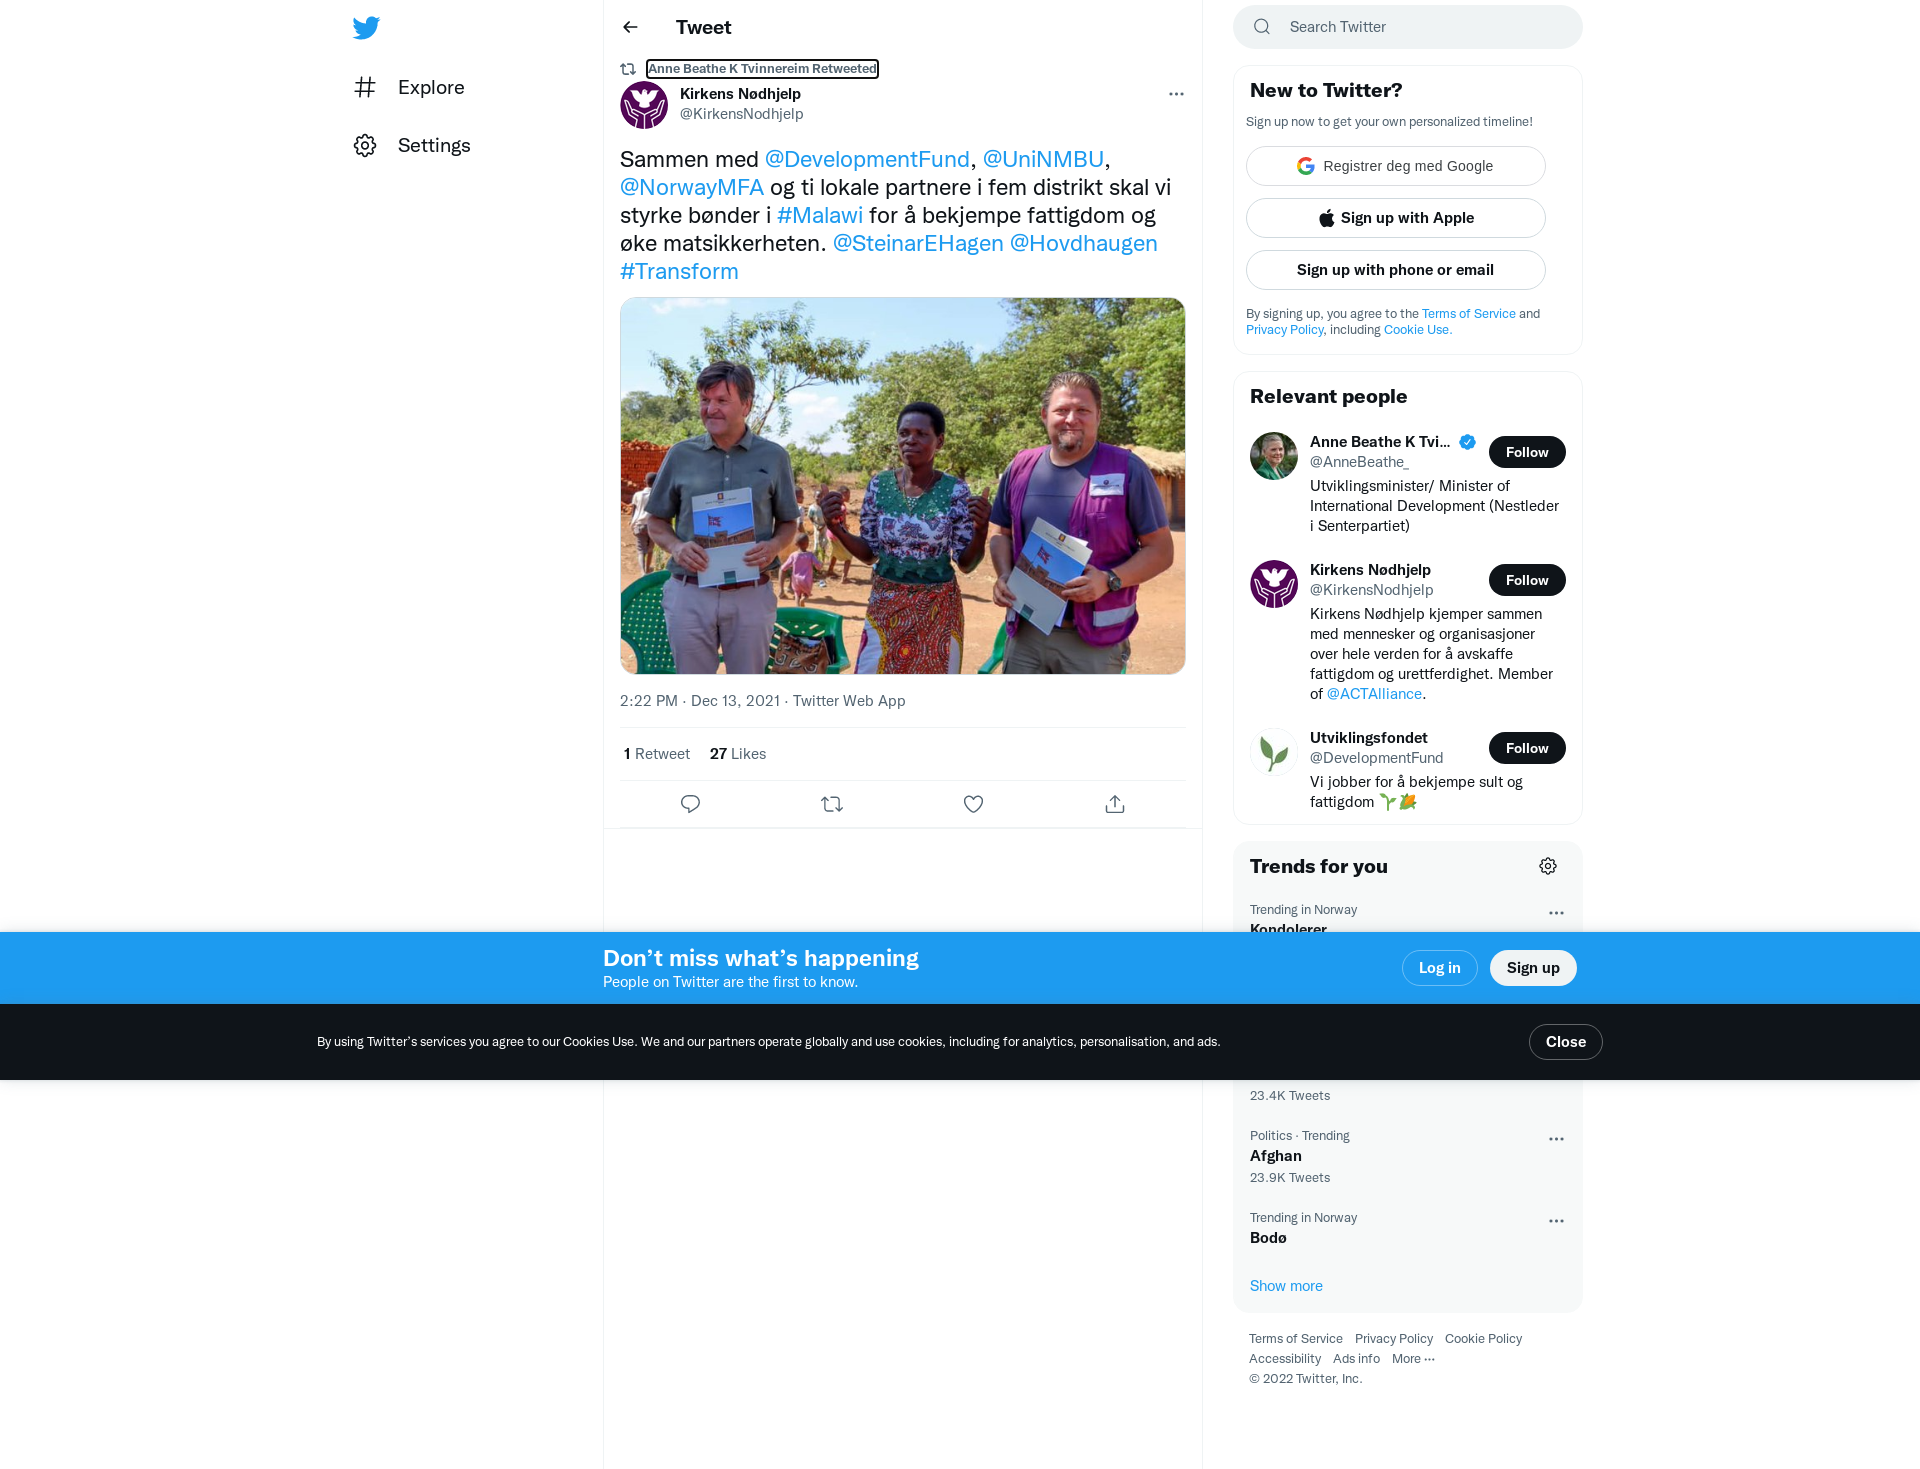Open the Trends settings gear icon

[x=1548, y=866]
